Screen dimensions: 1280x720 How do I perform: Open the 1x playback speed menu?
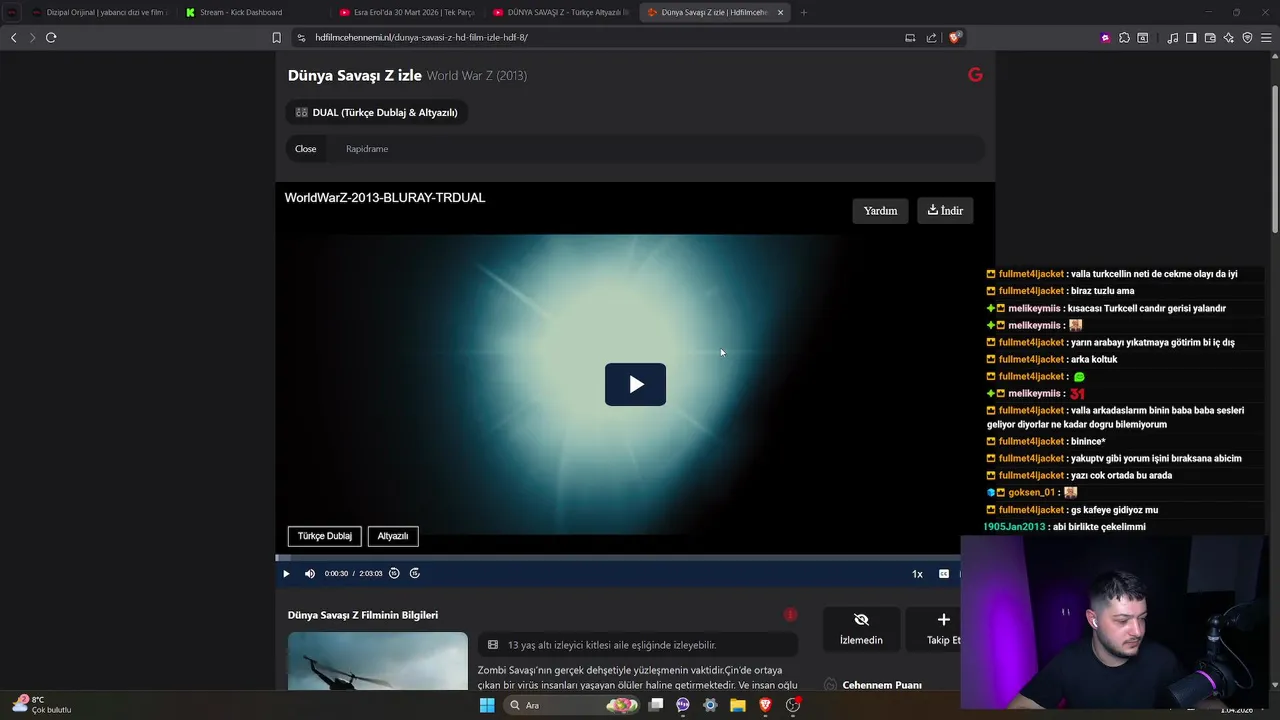[x=917, y=574]
